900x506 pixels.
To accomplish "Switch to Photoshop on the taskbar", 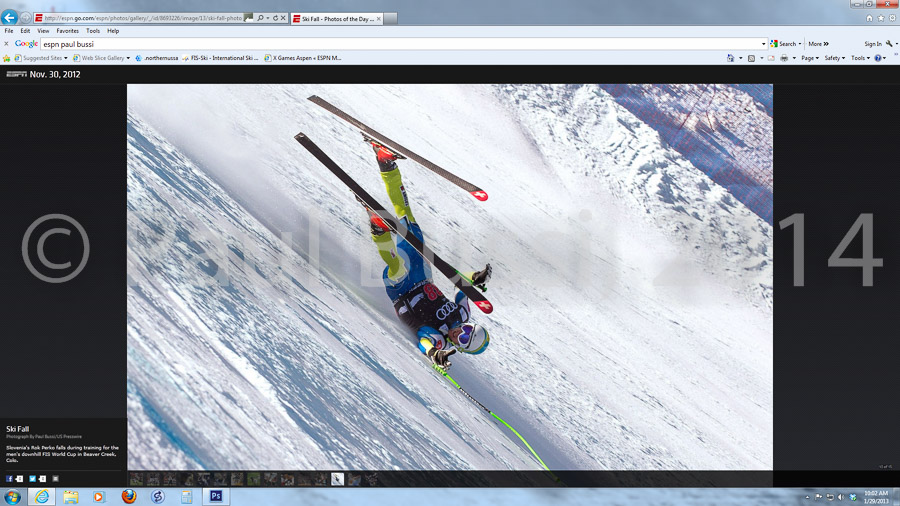I will [x=216, y=497].
